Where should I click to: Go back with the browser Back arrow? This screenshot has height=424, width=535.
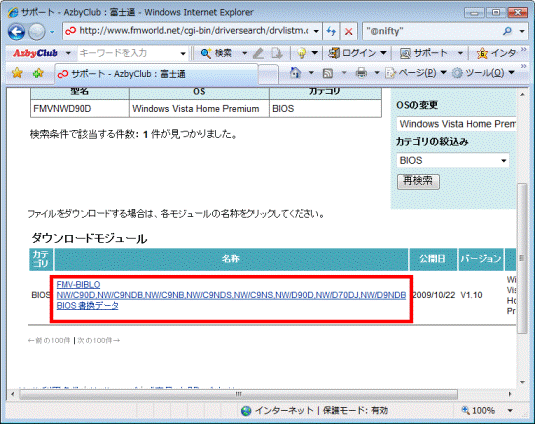(x=16, y=32)
